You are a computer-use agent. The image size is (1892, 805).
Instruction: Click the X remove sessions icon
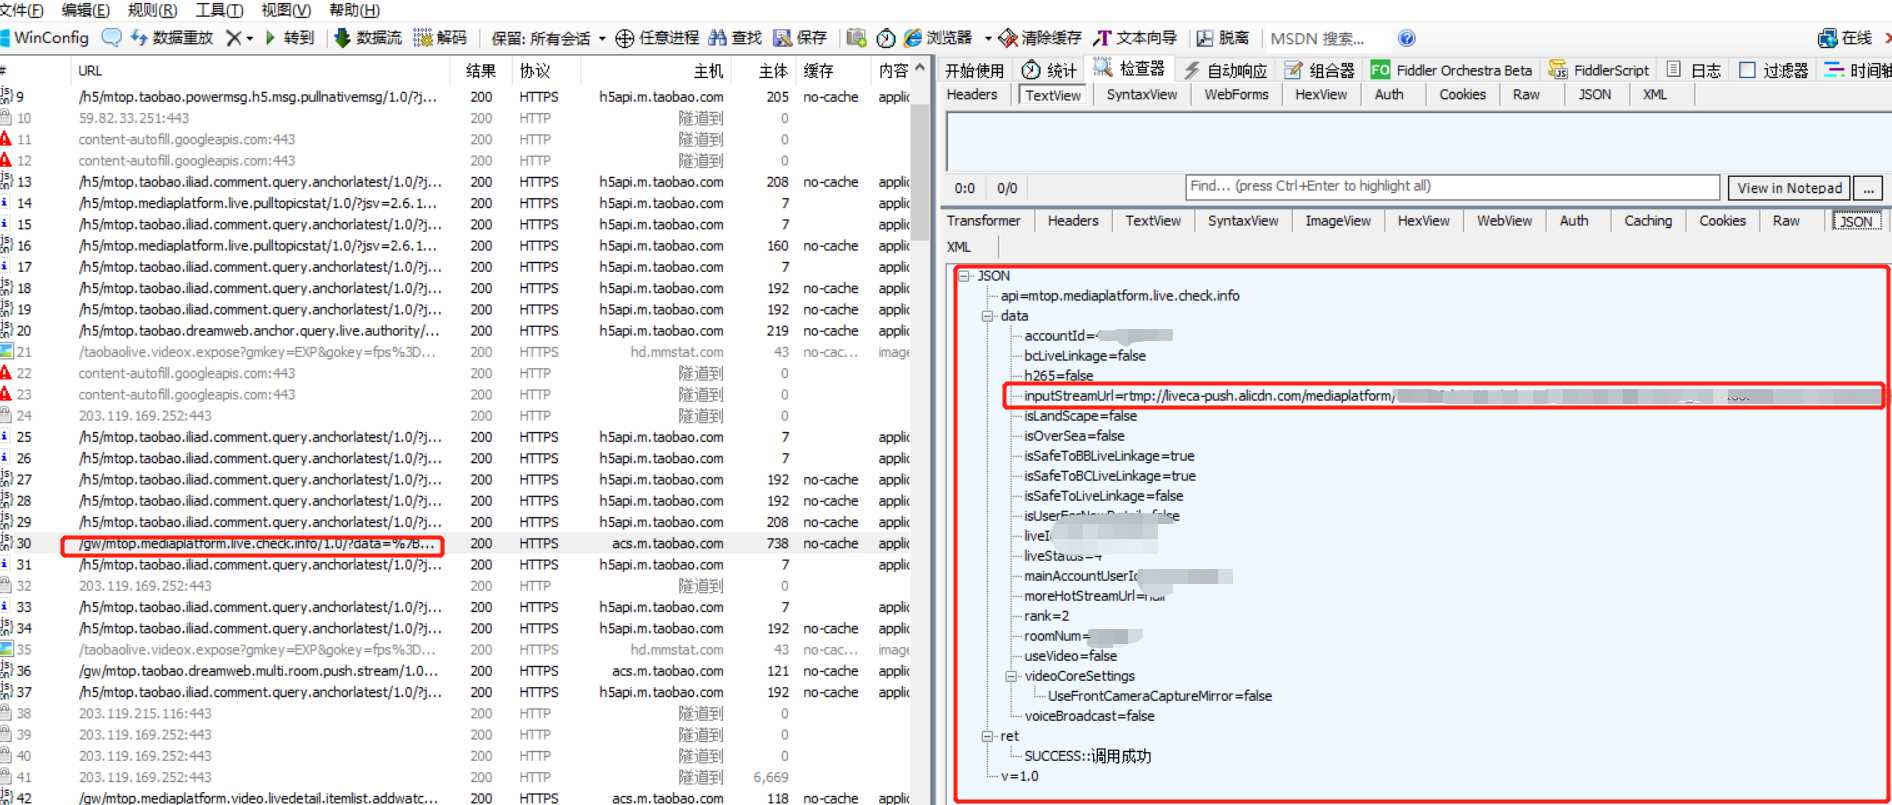point(233,38)
